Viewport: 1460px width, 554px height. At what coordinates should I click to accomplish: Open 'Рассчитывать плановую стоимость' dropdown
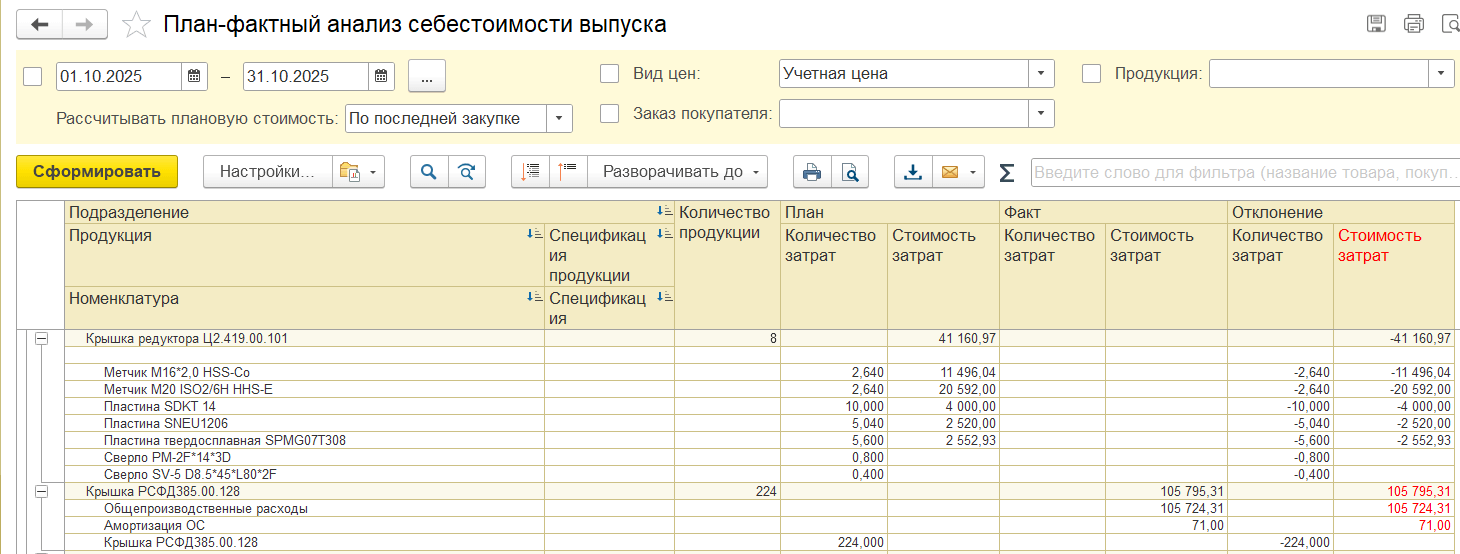point(559,118)
